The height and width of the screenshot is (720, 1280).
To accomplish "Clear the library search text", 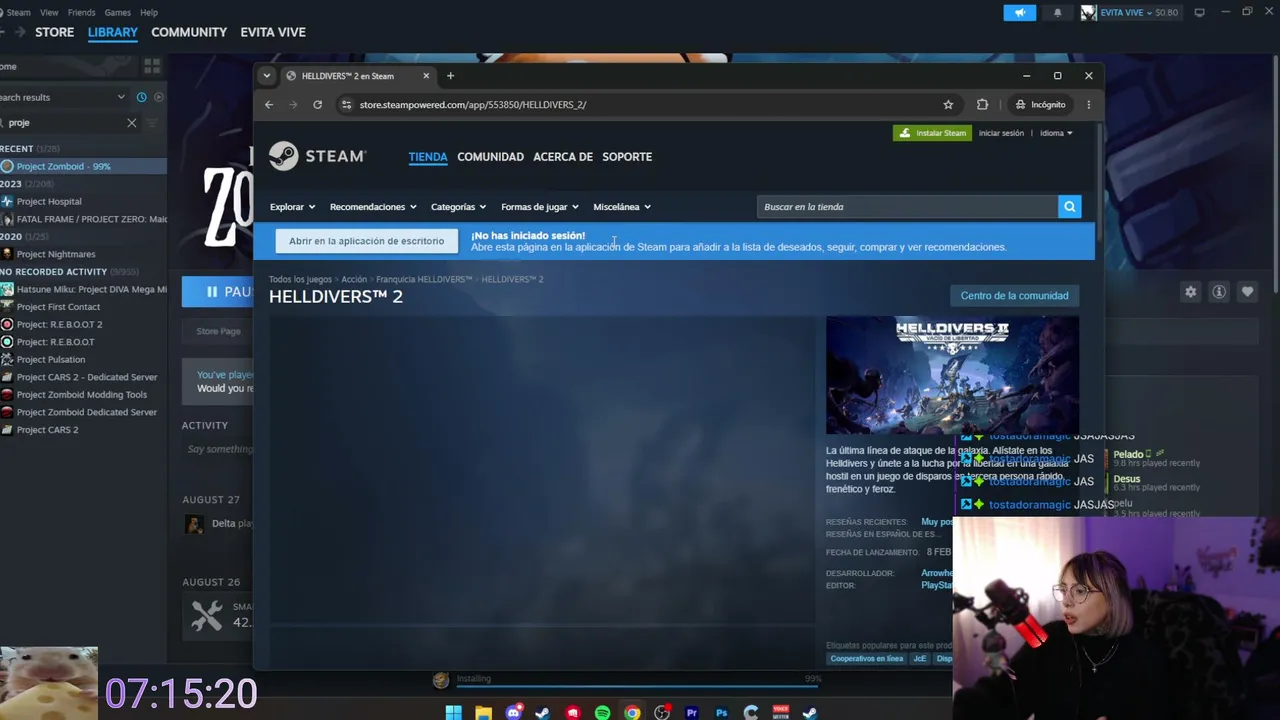I will [x=131, y=123].
